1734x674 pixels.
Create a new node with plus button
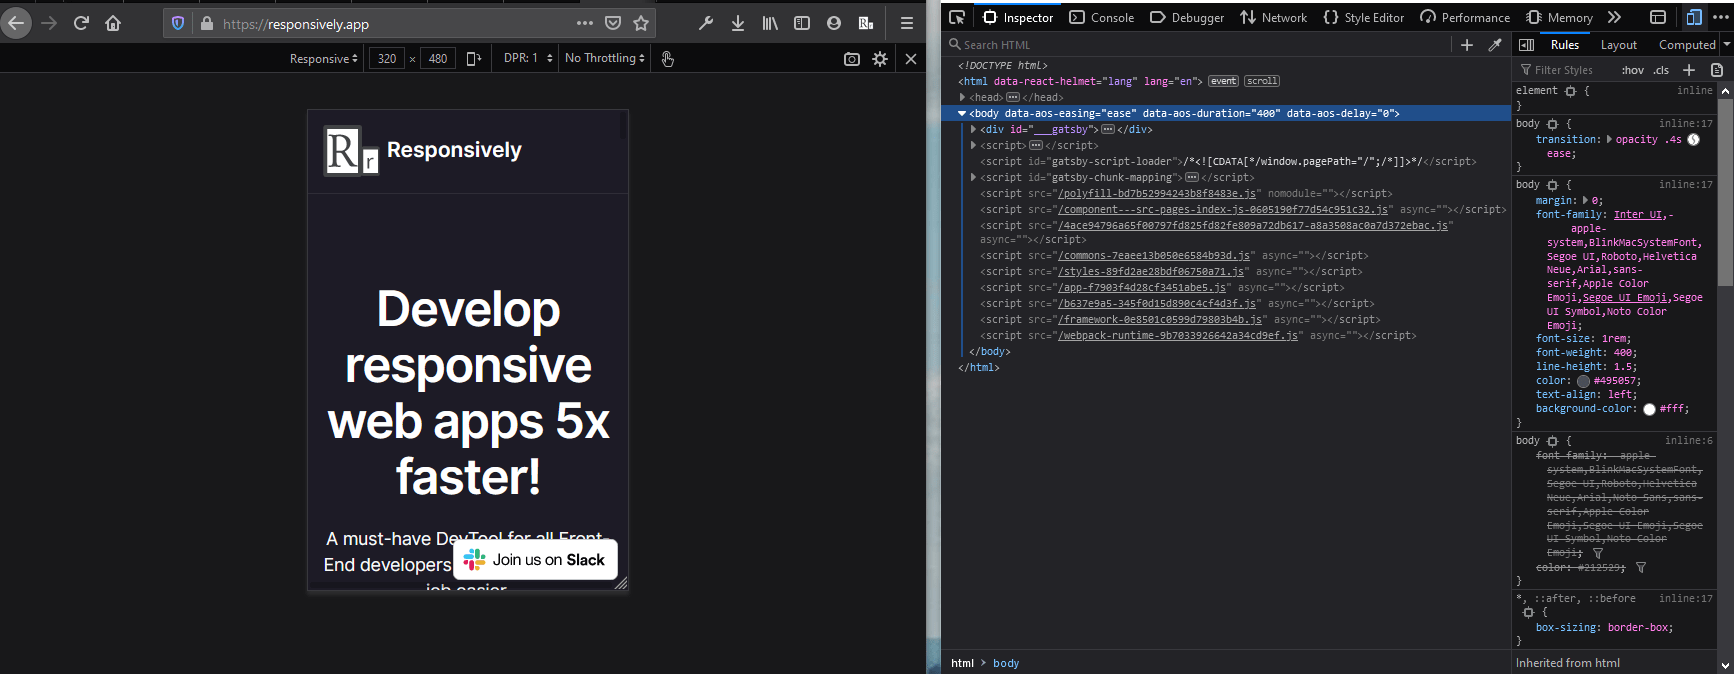tap(1467, 45)
